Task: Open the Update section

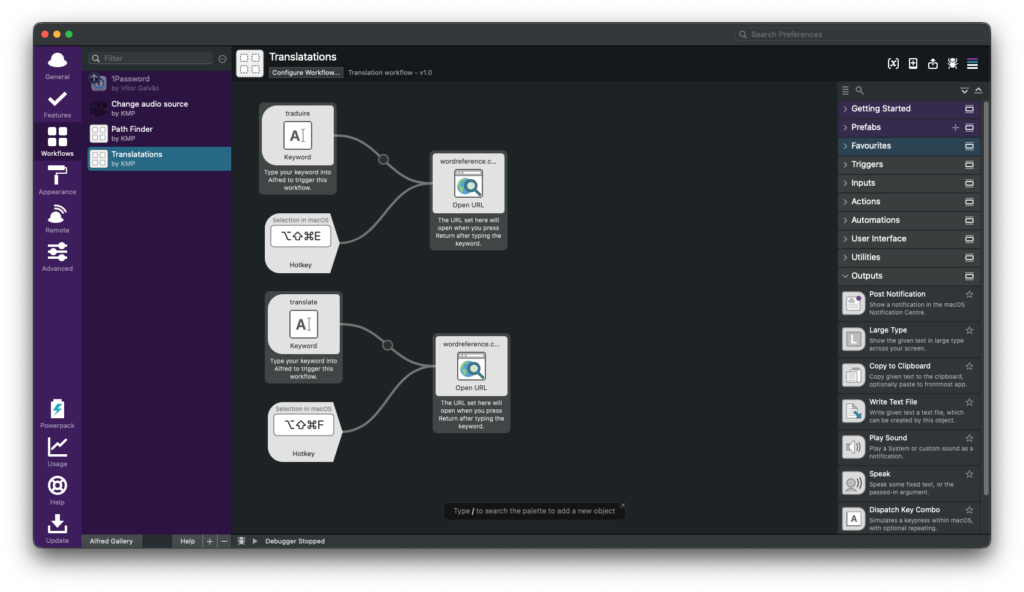Action: pos(57,529)
